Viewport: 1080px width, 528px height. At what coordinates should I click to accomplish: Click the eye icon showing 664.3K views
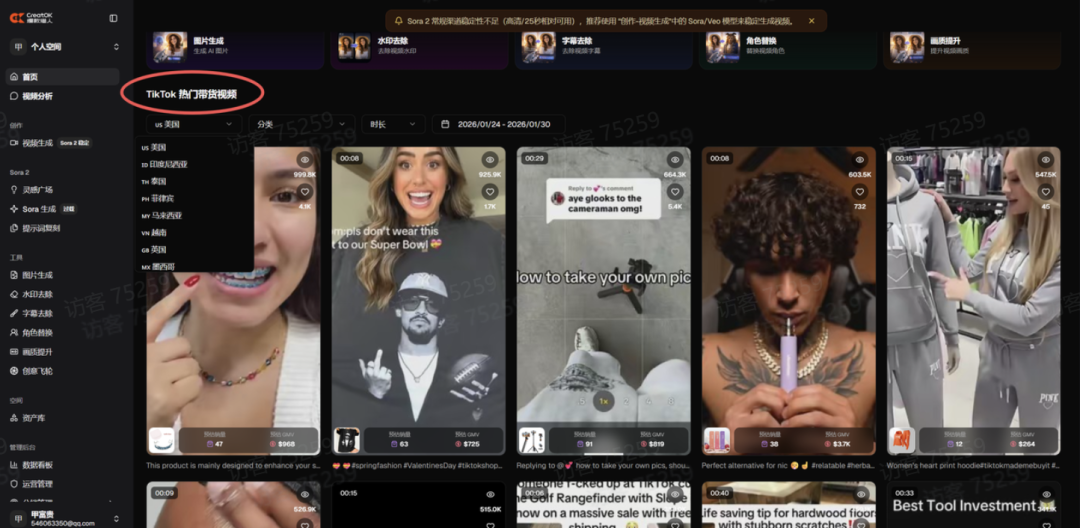(675, 160)
